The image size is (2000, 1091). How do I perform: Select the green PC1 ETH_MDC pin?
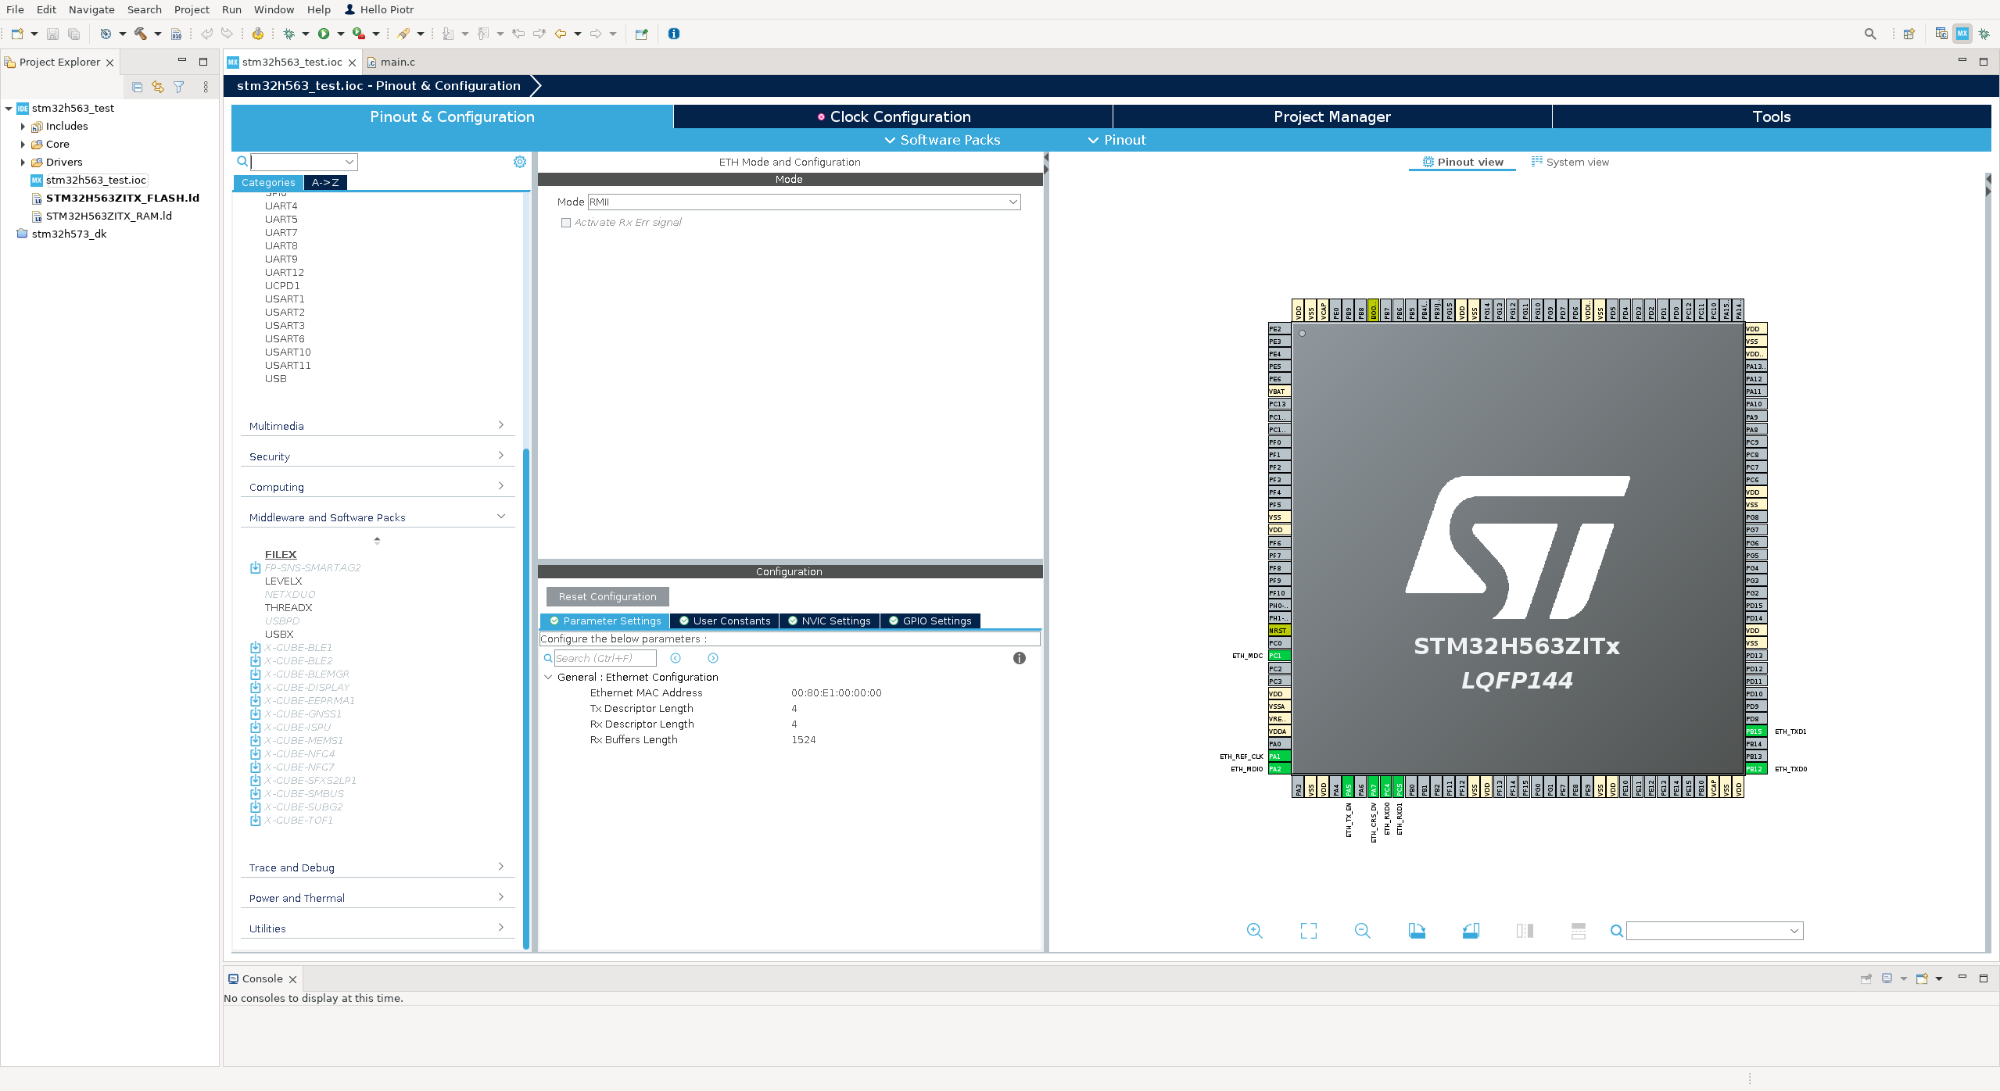click(1279, 656)
